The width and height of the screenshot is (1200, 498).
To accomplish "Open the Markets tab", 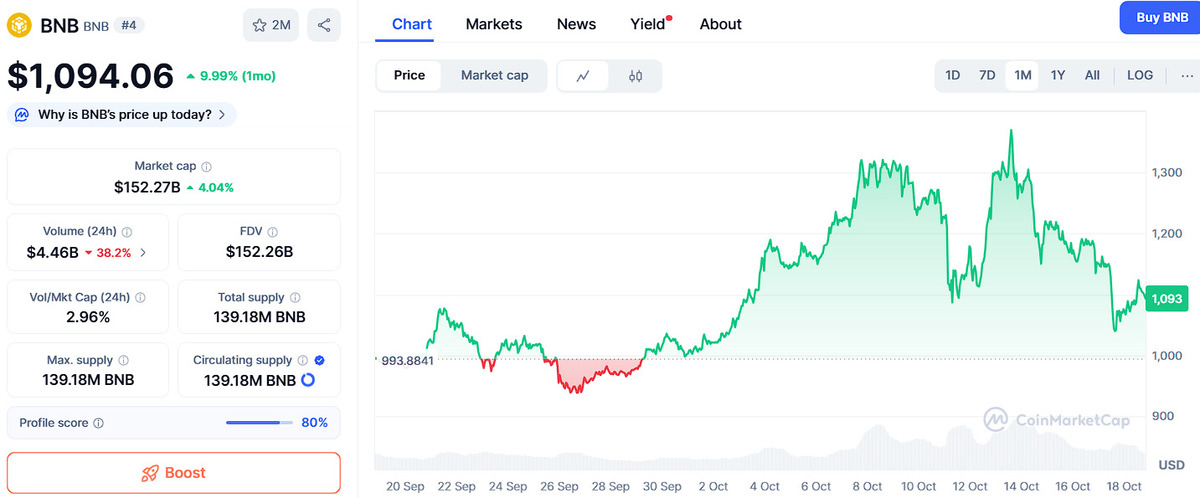I will [494, 24].
